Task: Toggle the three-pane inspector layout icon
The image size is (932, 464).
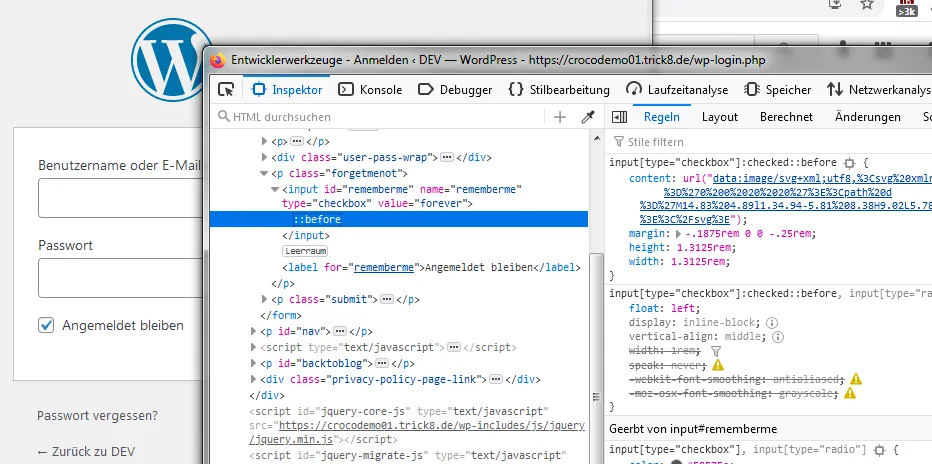Action: click(619, 117)
